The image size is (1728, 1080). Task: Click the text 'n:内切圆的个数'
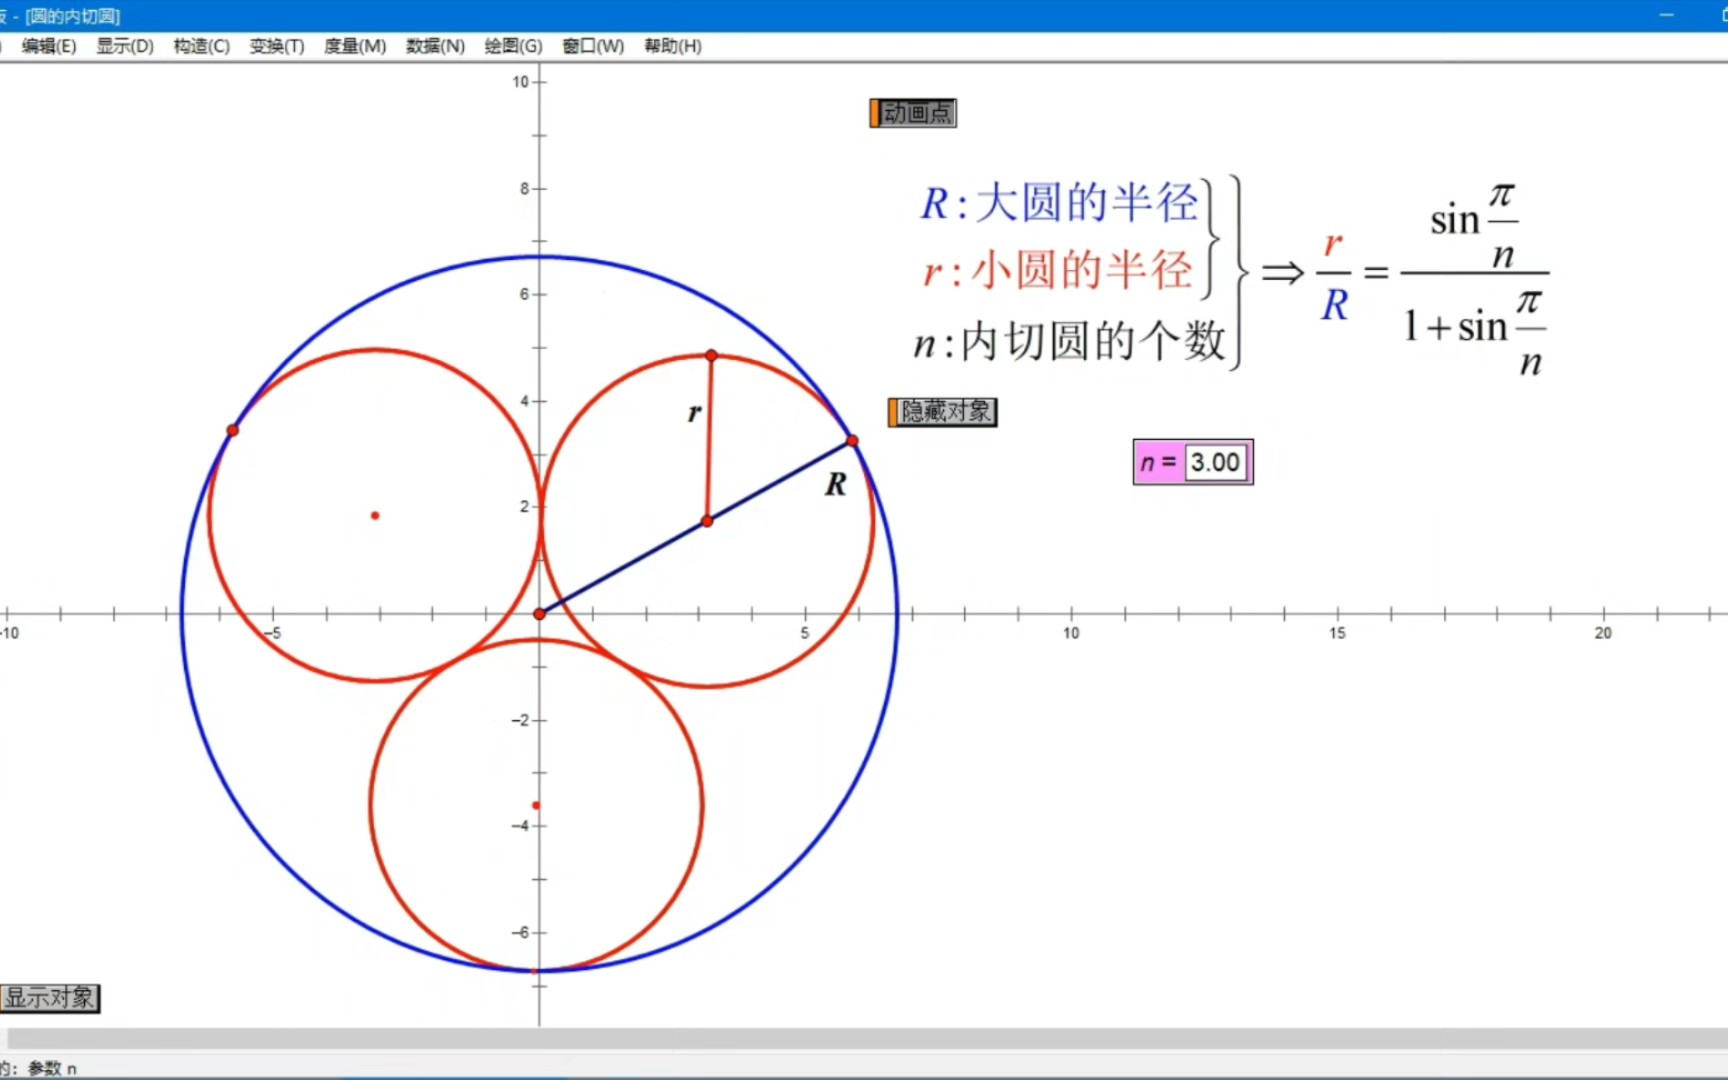(1069, 342)
